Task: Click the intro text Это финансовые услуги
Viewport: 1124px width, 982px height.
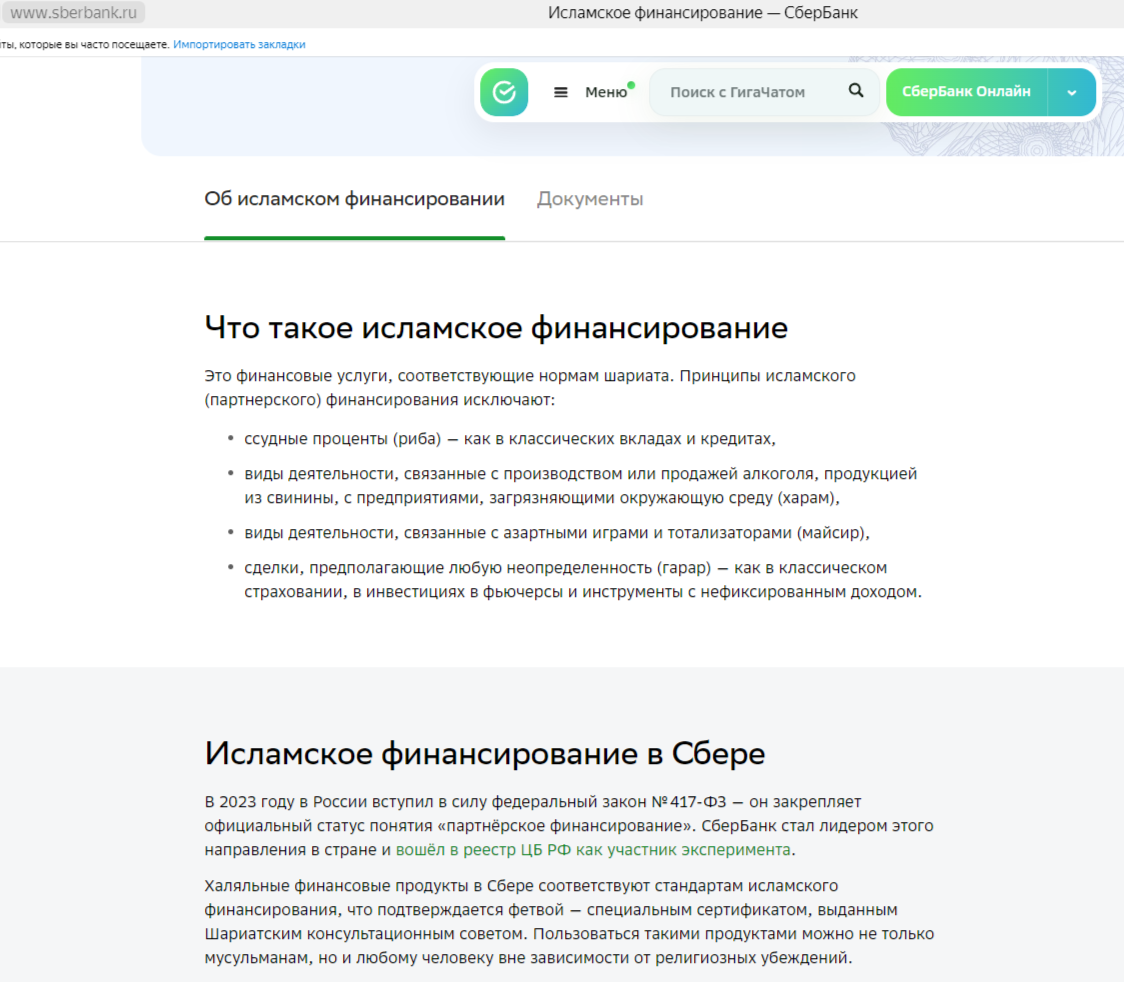Action: pyautogui.click(x=530, y=388)
